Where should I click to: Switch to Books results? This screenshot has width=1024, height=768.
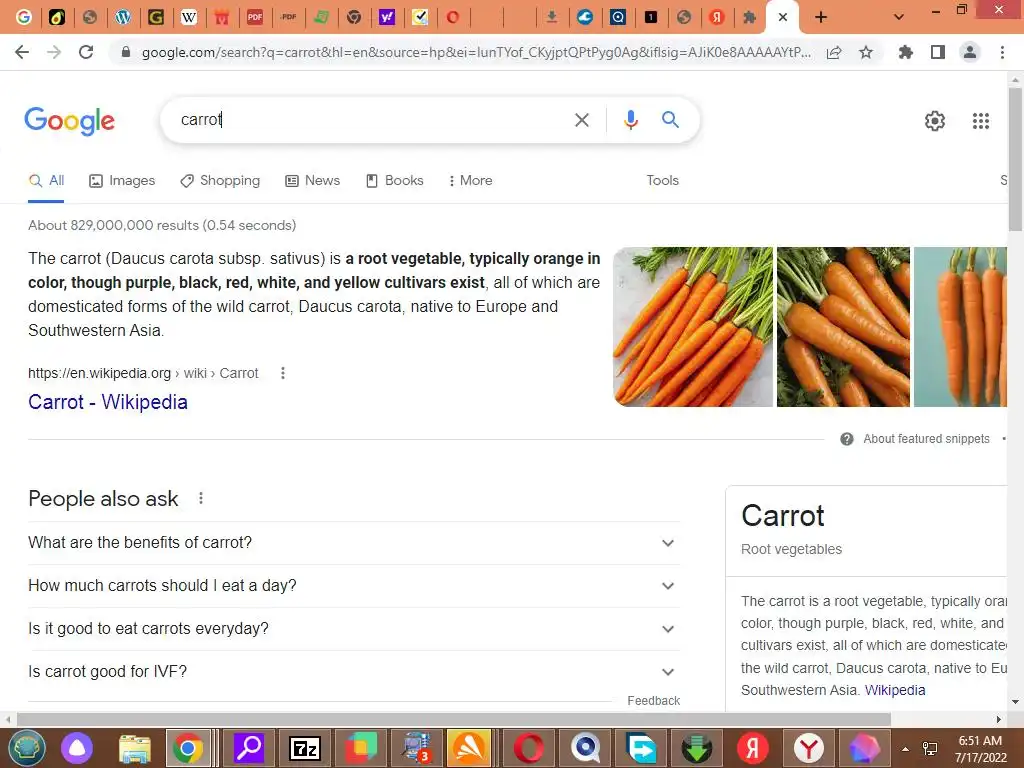pyautogui.click(x=394, y=181)
